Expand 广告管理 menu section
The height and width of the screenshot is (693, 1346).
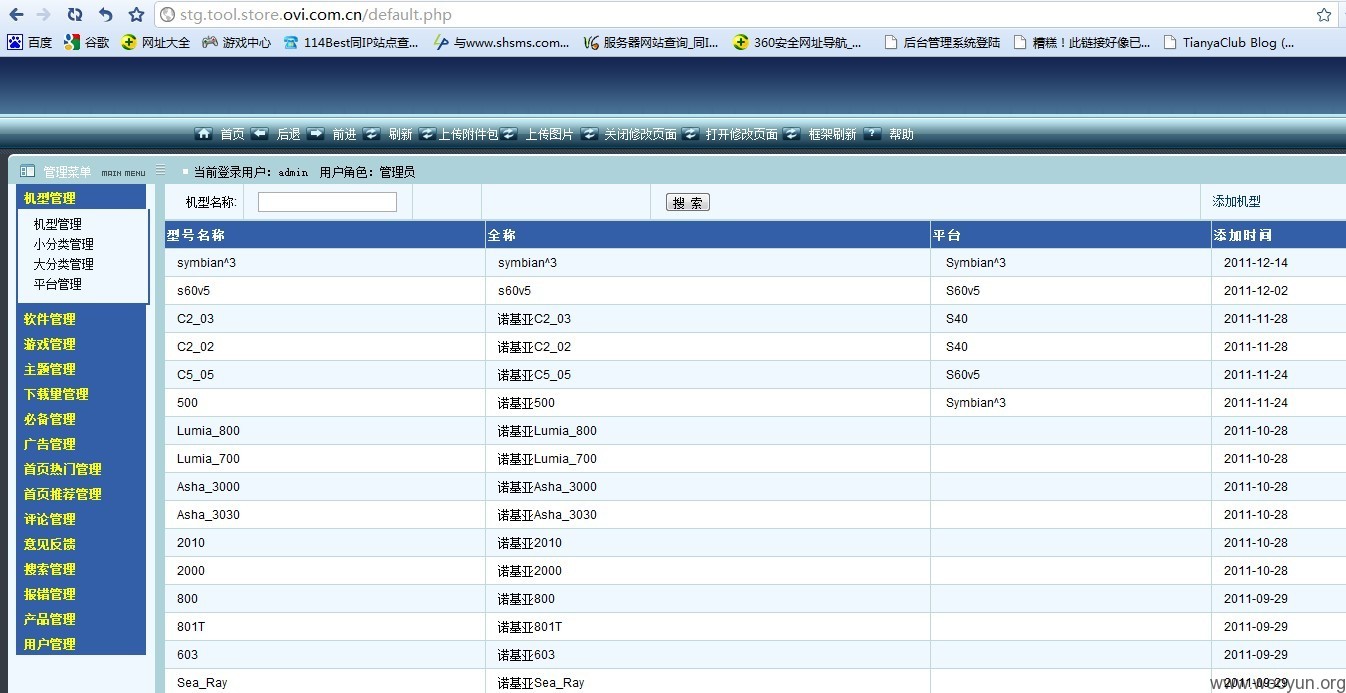[82, 444]
